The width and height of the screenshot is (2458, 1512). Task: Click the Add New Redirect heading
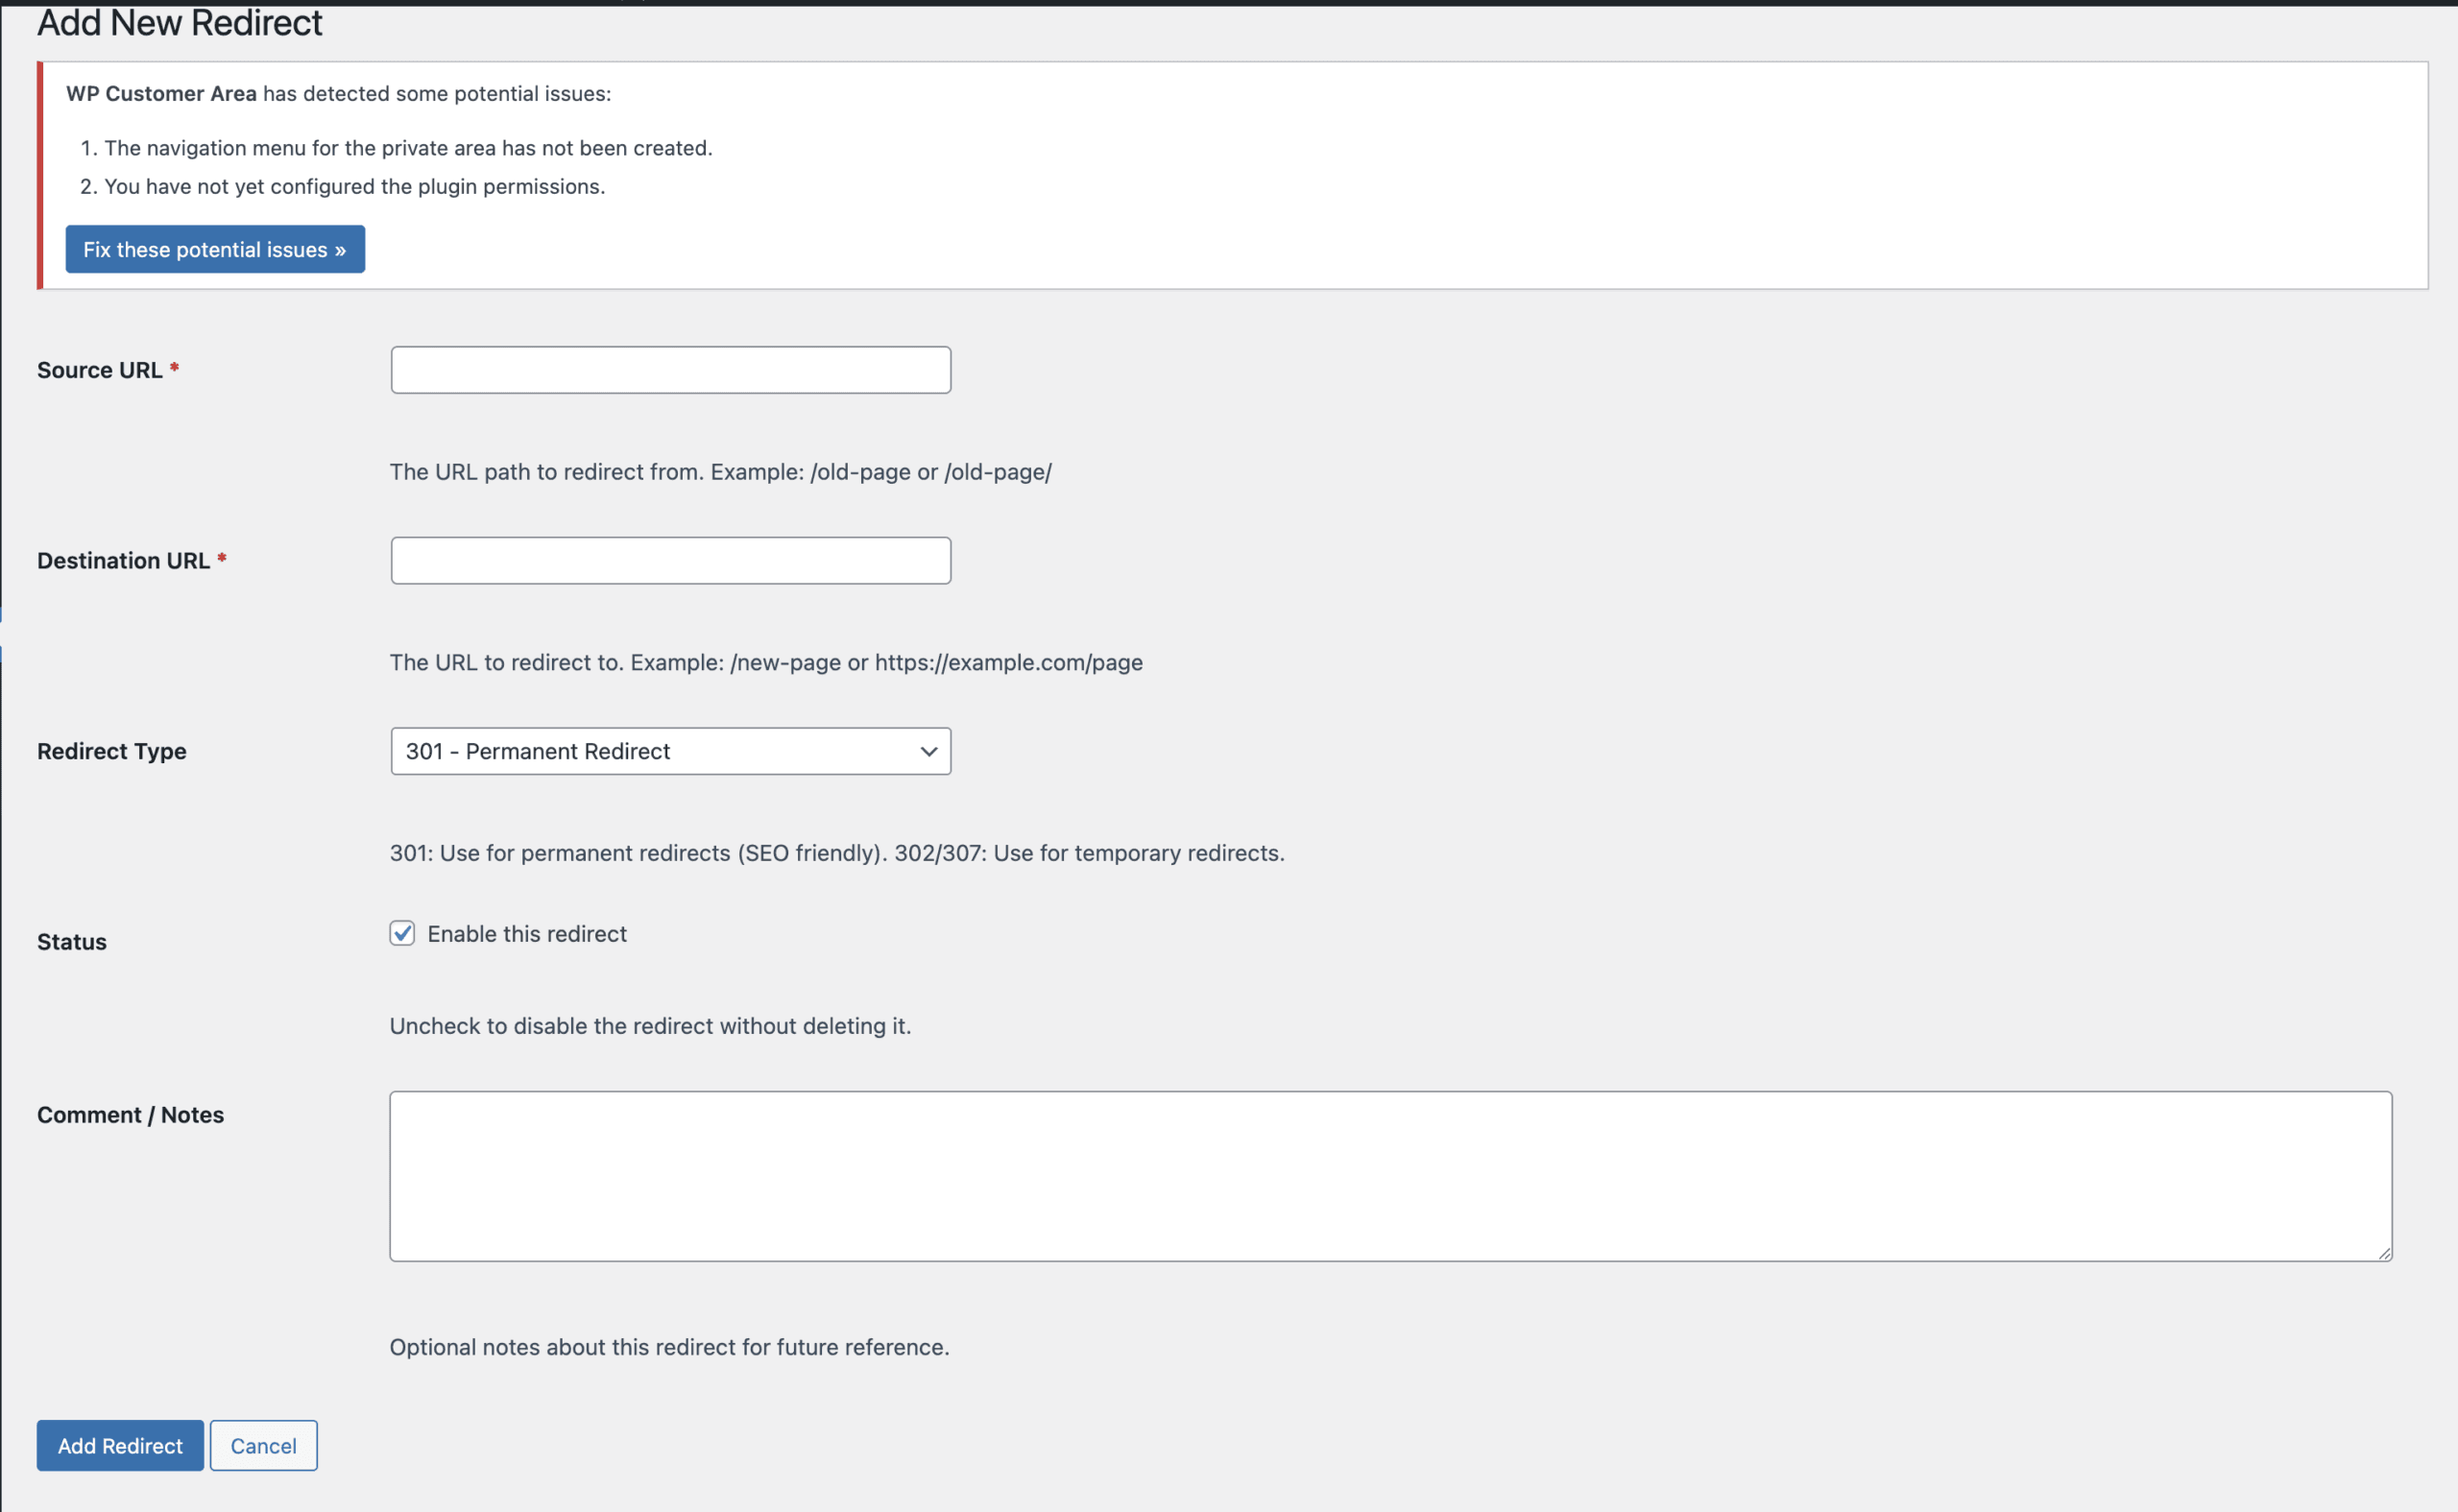(179, 22)
